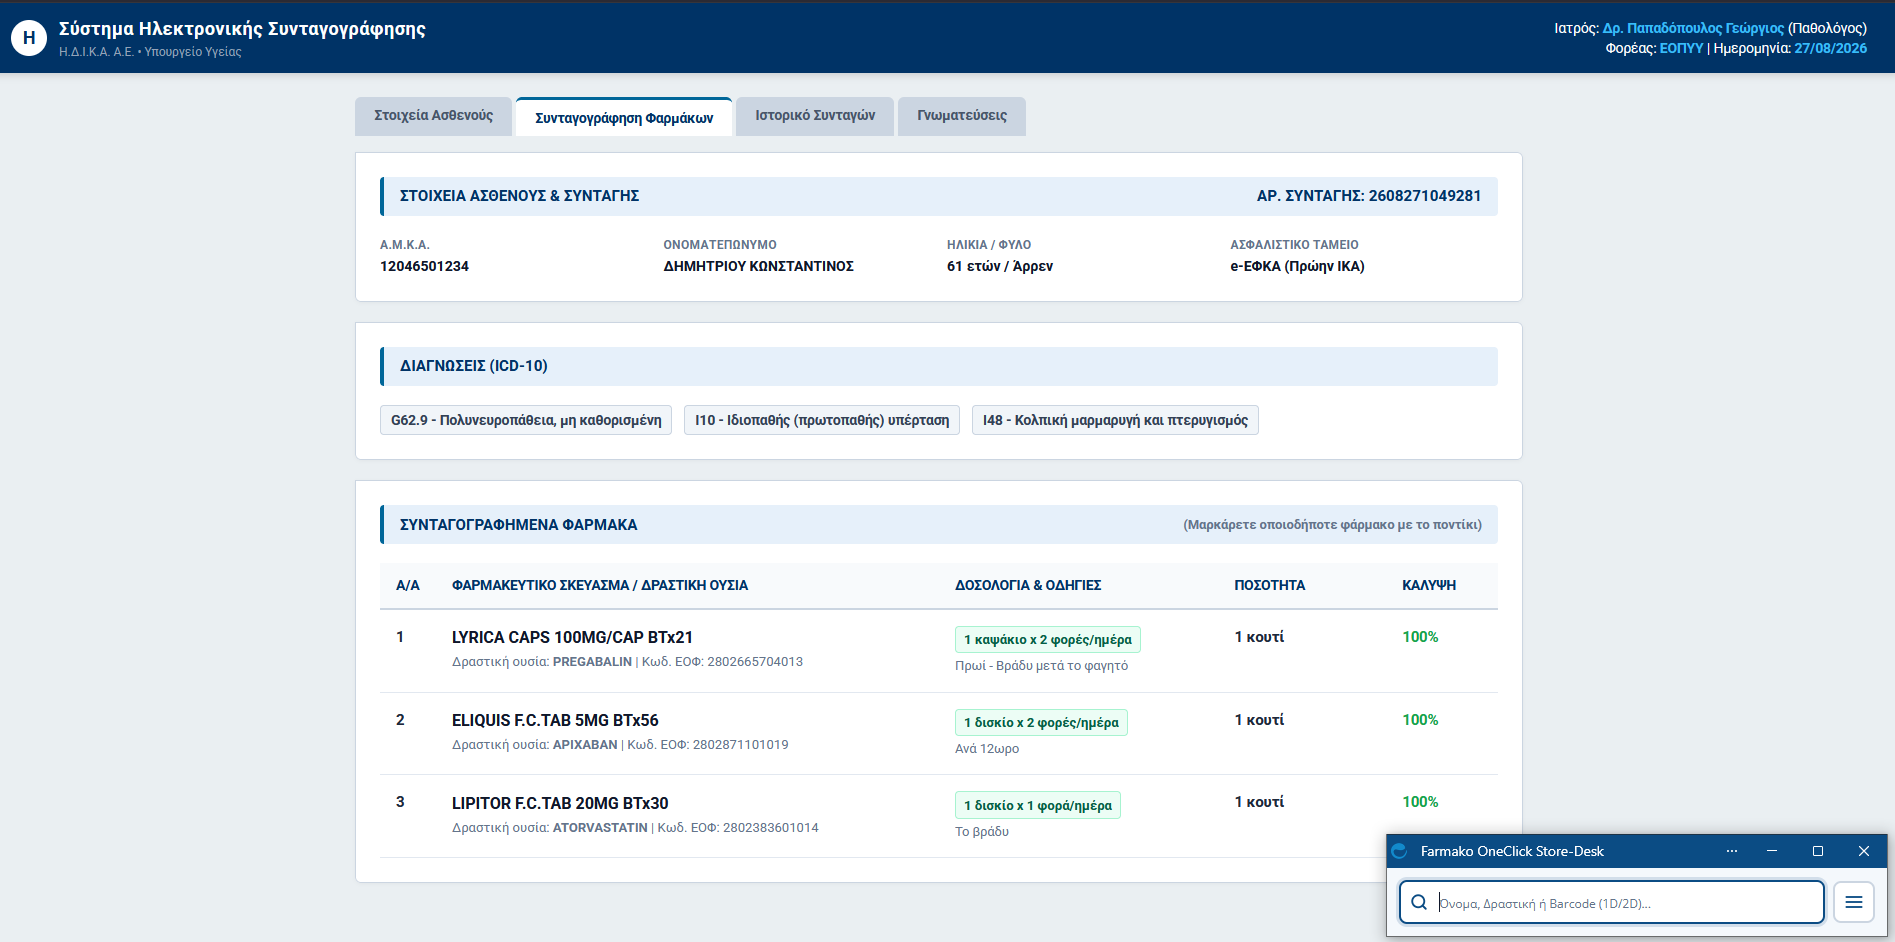
Task: Select diagnosis chip I10 υπέρταση
Action: 822,420
